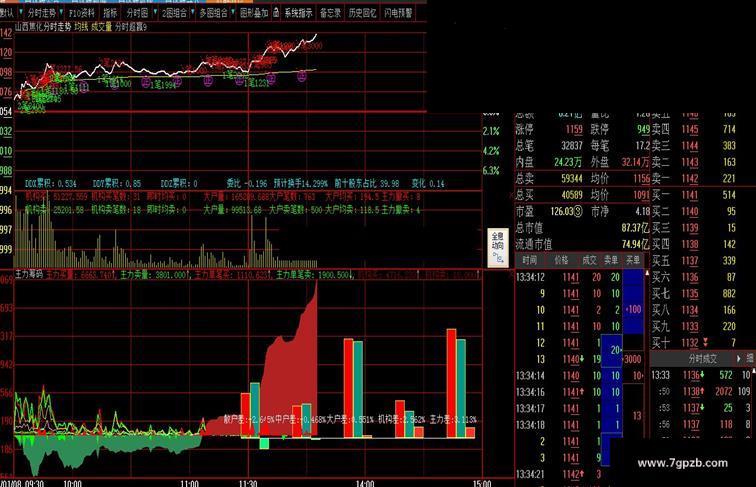
Task: Open the dropdown arrow after 分时走势
Action: (x=61, y=12)
